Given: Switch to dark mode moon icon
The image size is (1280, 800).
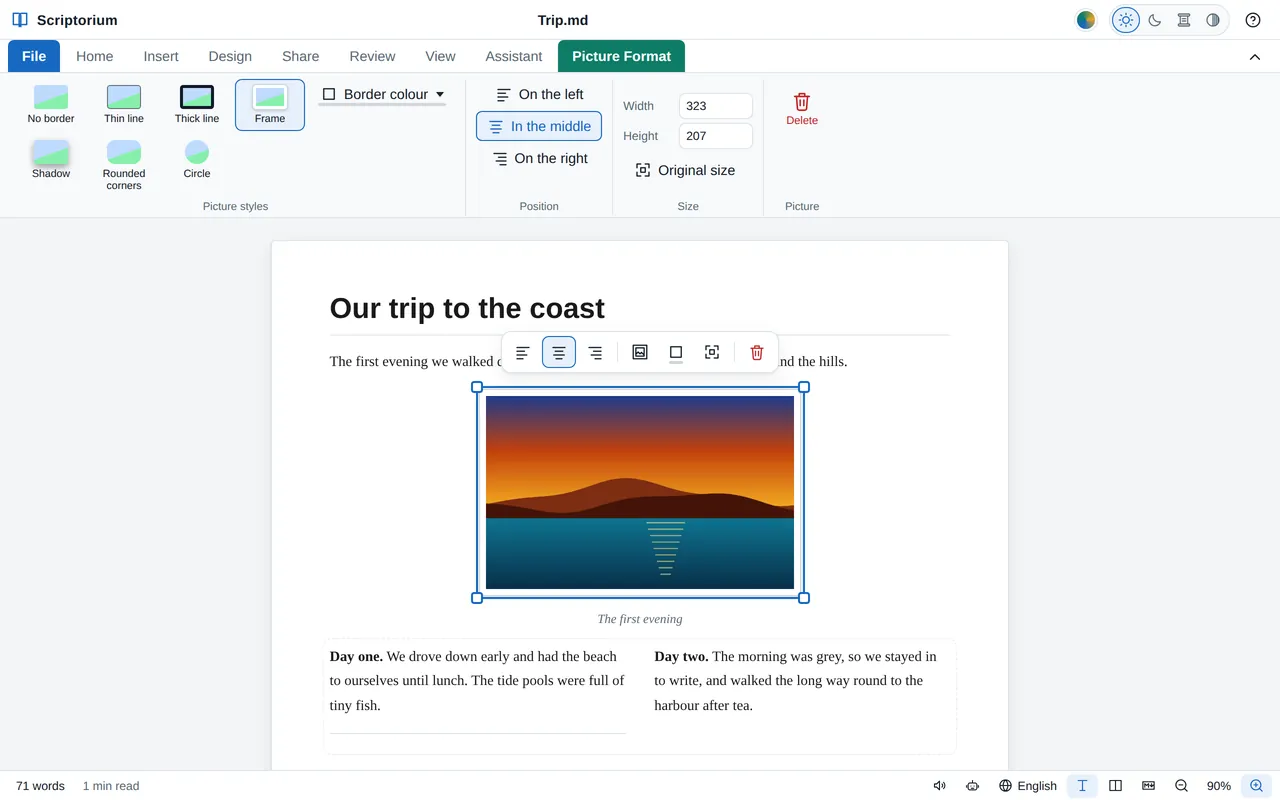Looking at the screenshot, I should (x=1155, y=20).
